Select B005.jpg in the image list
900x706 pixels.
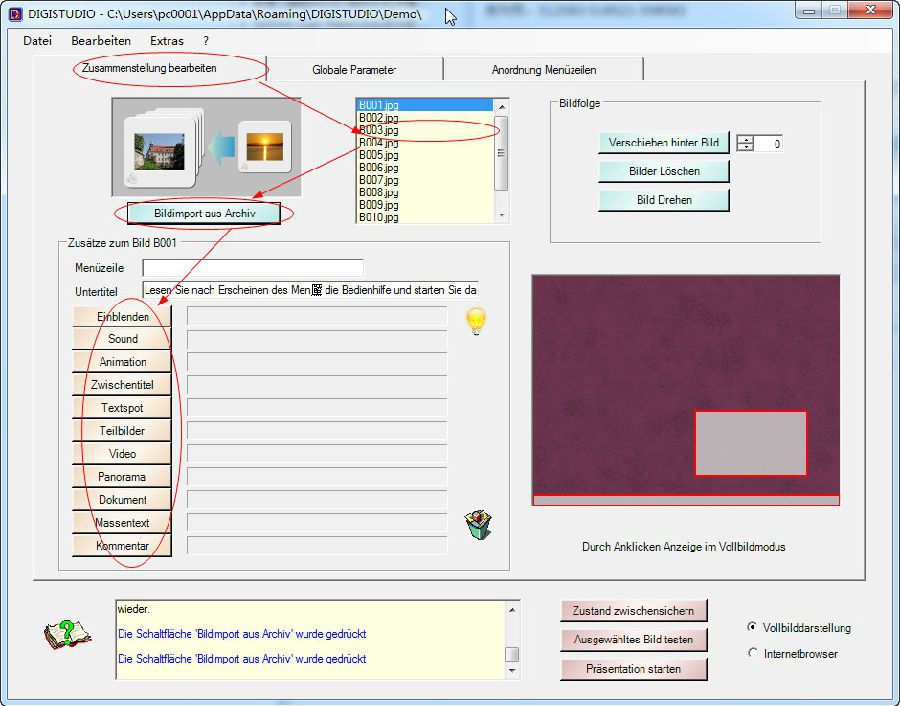425,155
